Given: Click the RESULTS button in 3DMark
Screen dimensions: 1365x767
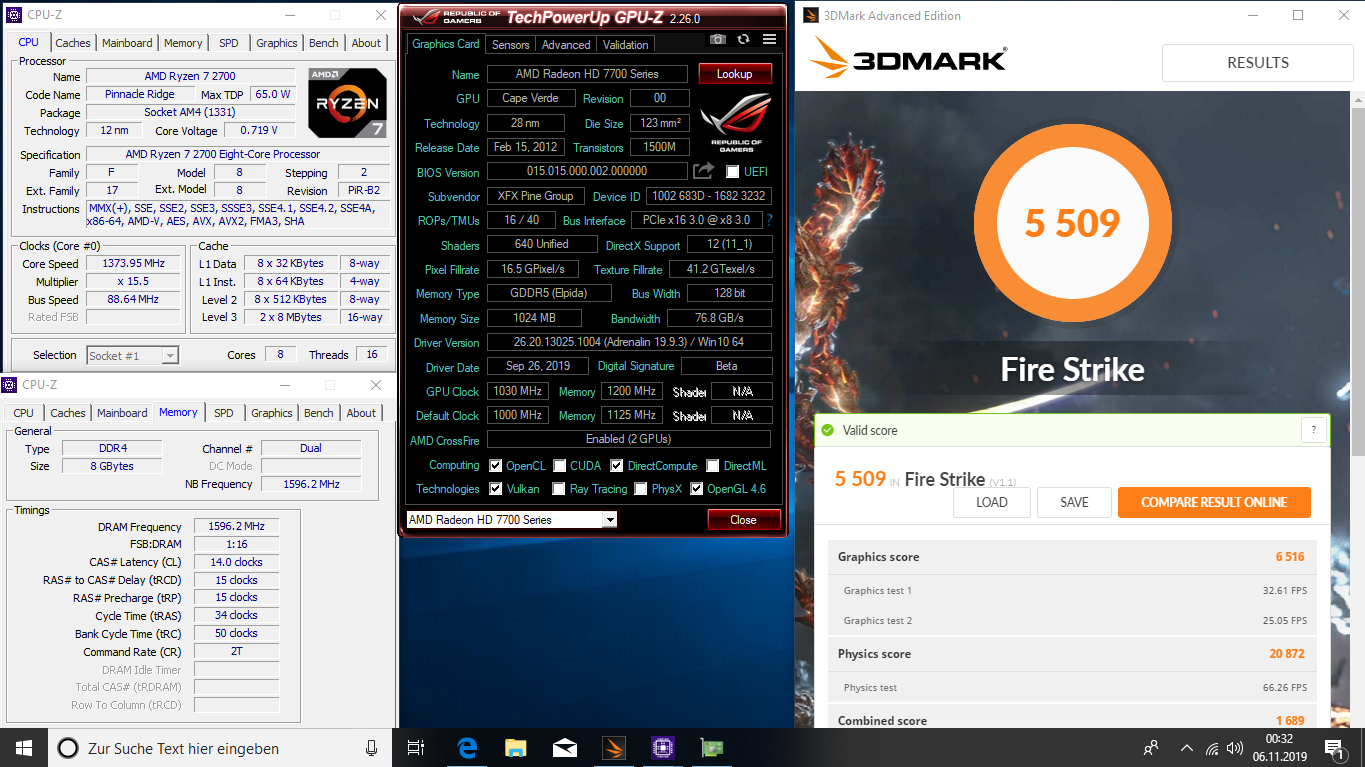Looking at the screenshot, I should [x=1258, y=62].
